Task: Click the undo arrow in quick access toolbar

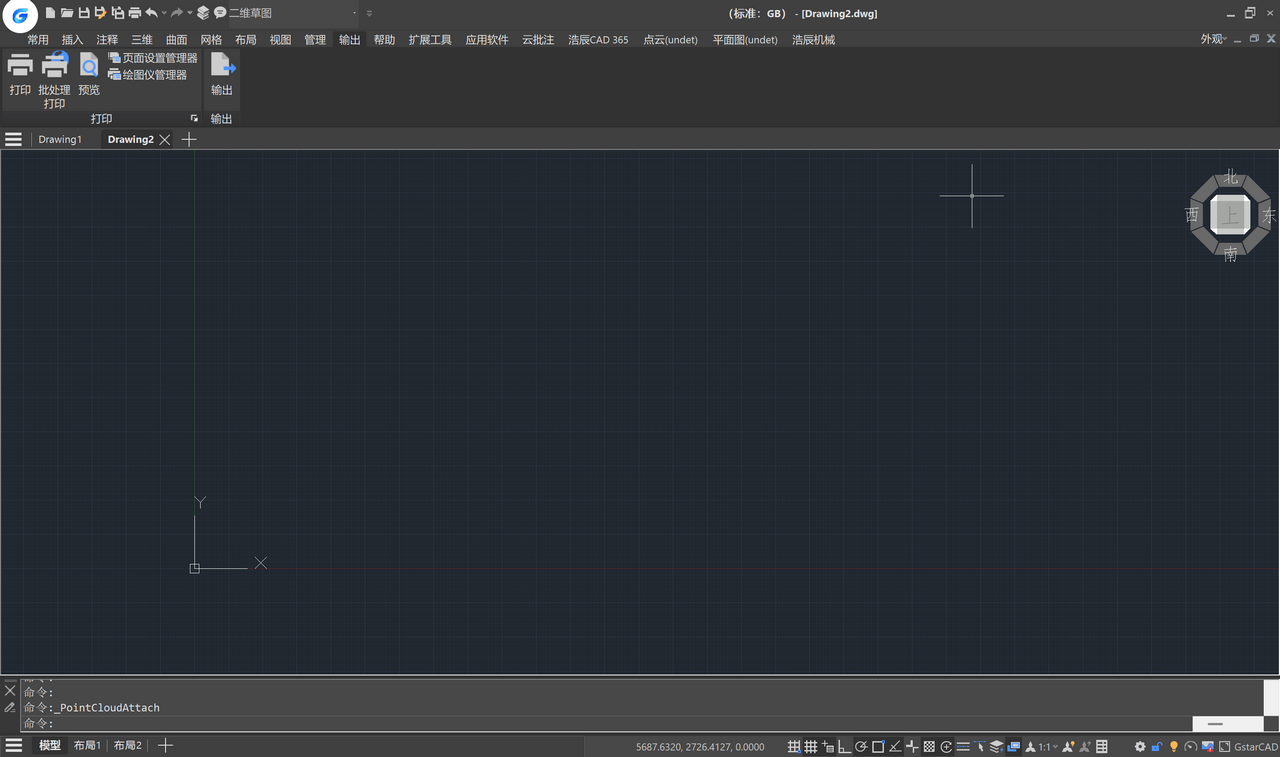Action: point(151,13)
